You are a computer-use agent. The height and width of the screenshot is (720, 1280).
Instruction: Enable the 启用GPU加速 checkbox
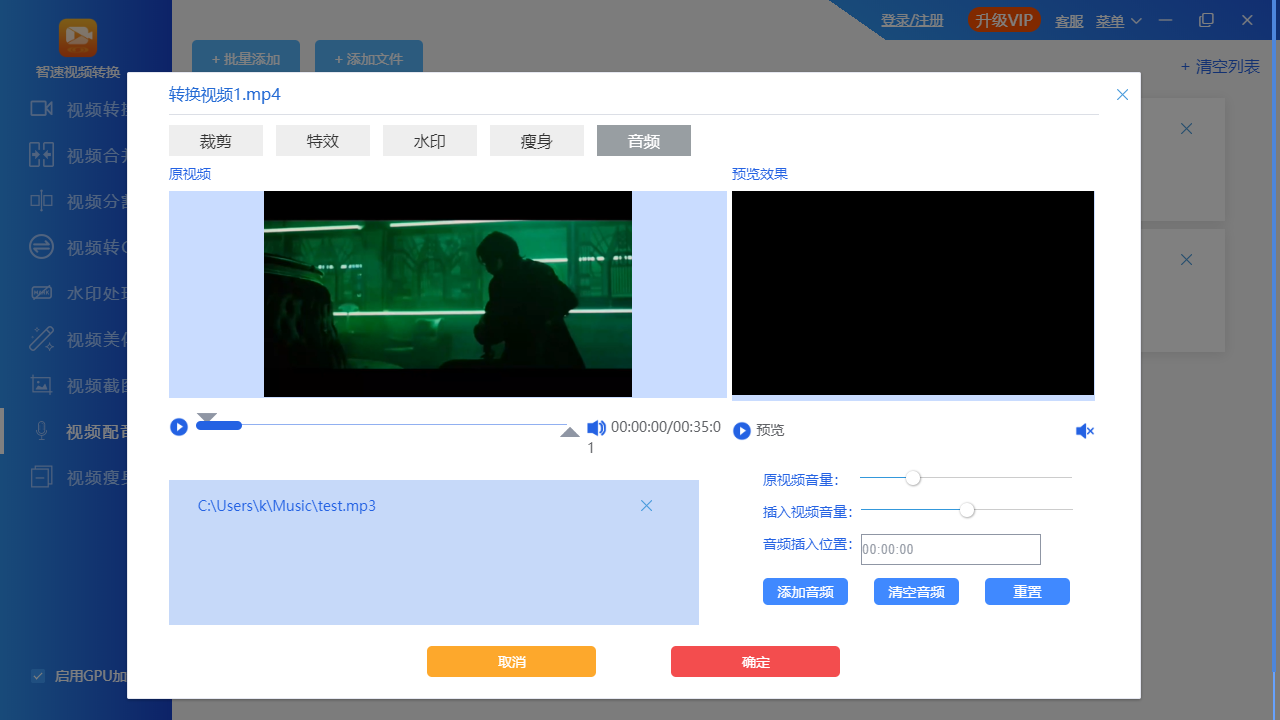tap(38, 676)
